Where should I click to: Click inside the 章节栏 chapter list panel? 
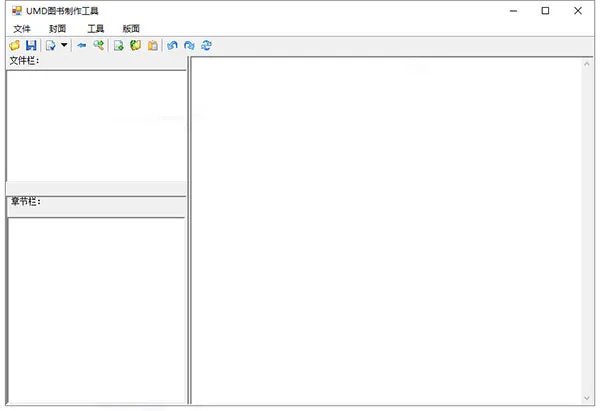(96, 310)
